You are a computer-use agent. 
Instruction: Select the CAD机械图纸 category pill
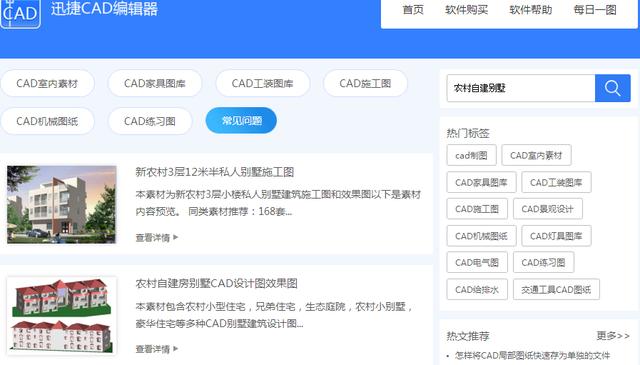[x=47, y=121]
